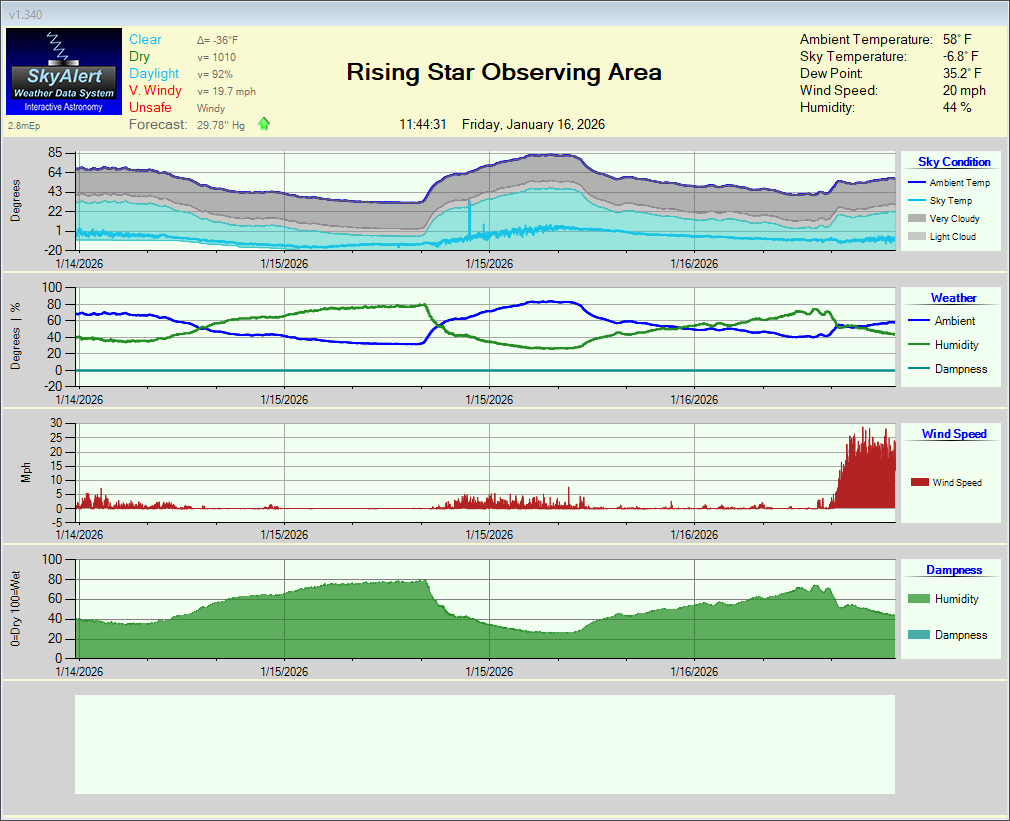Click the Rising Star Observing Area title
1010x821 pixels.
pyautogui.click(x=503, y=72)
